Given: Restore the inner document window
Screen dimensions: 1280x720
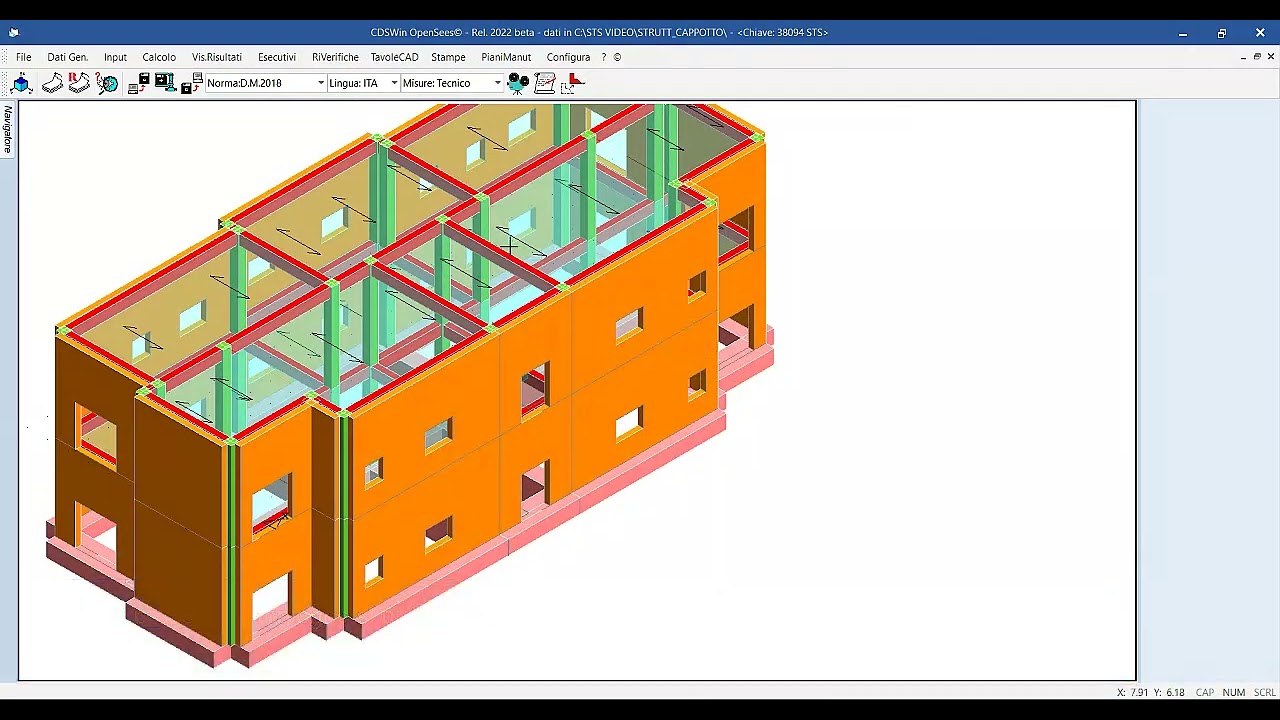Looking at the screenshot, I should point(1257,57).
